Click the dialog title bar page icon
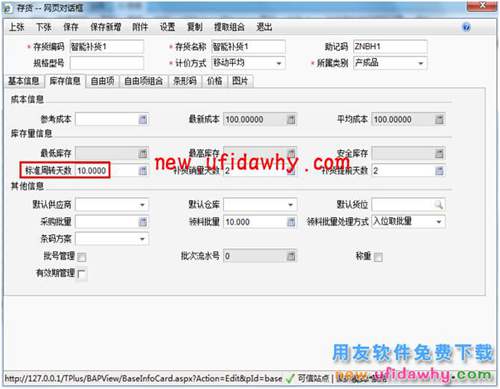Screen dimensions: 500x389 (x=8, y=8)
